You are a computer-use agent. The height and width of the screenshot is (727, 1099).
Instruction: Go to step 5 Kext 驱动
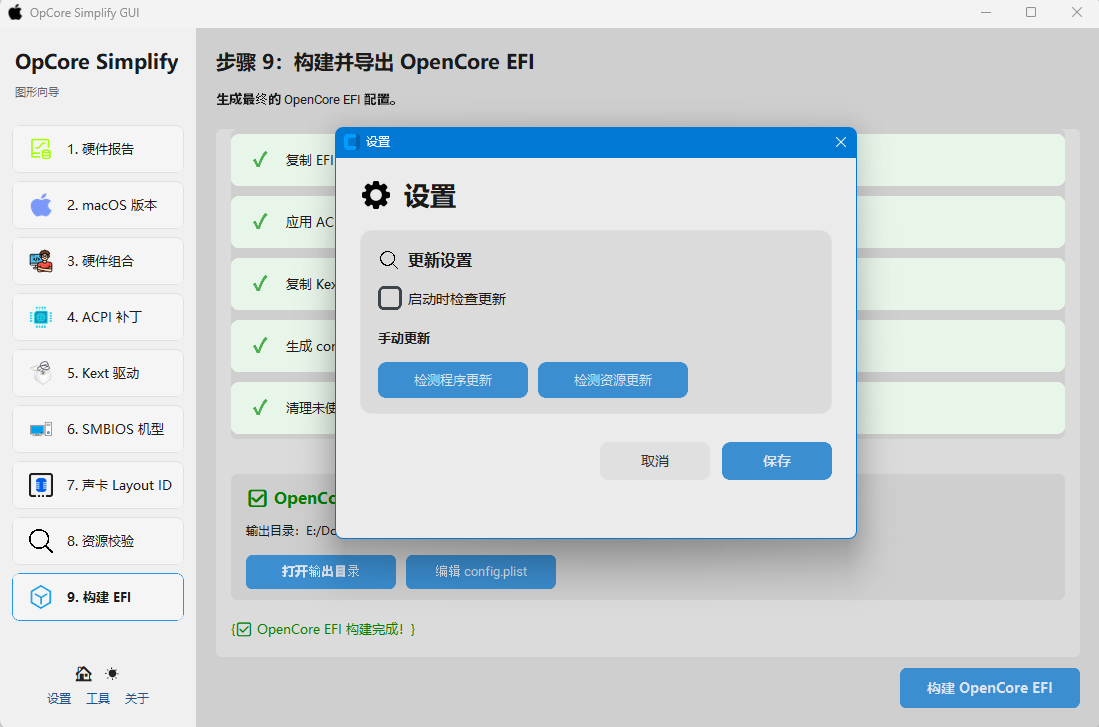98,373
